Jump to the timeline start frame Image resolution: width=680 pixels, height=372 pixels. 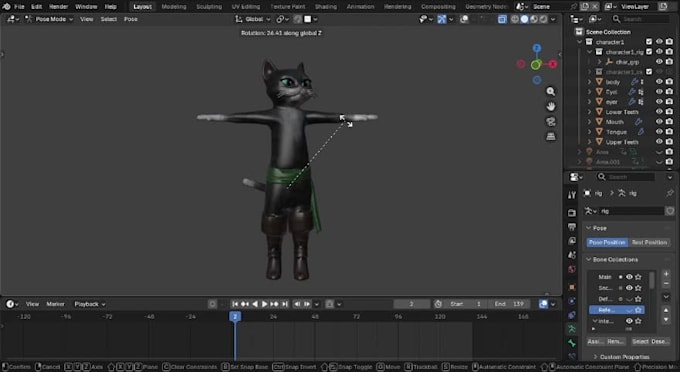[235, 304]
